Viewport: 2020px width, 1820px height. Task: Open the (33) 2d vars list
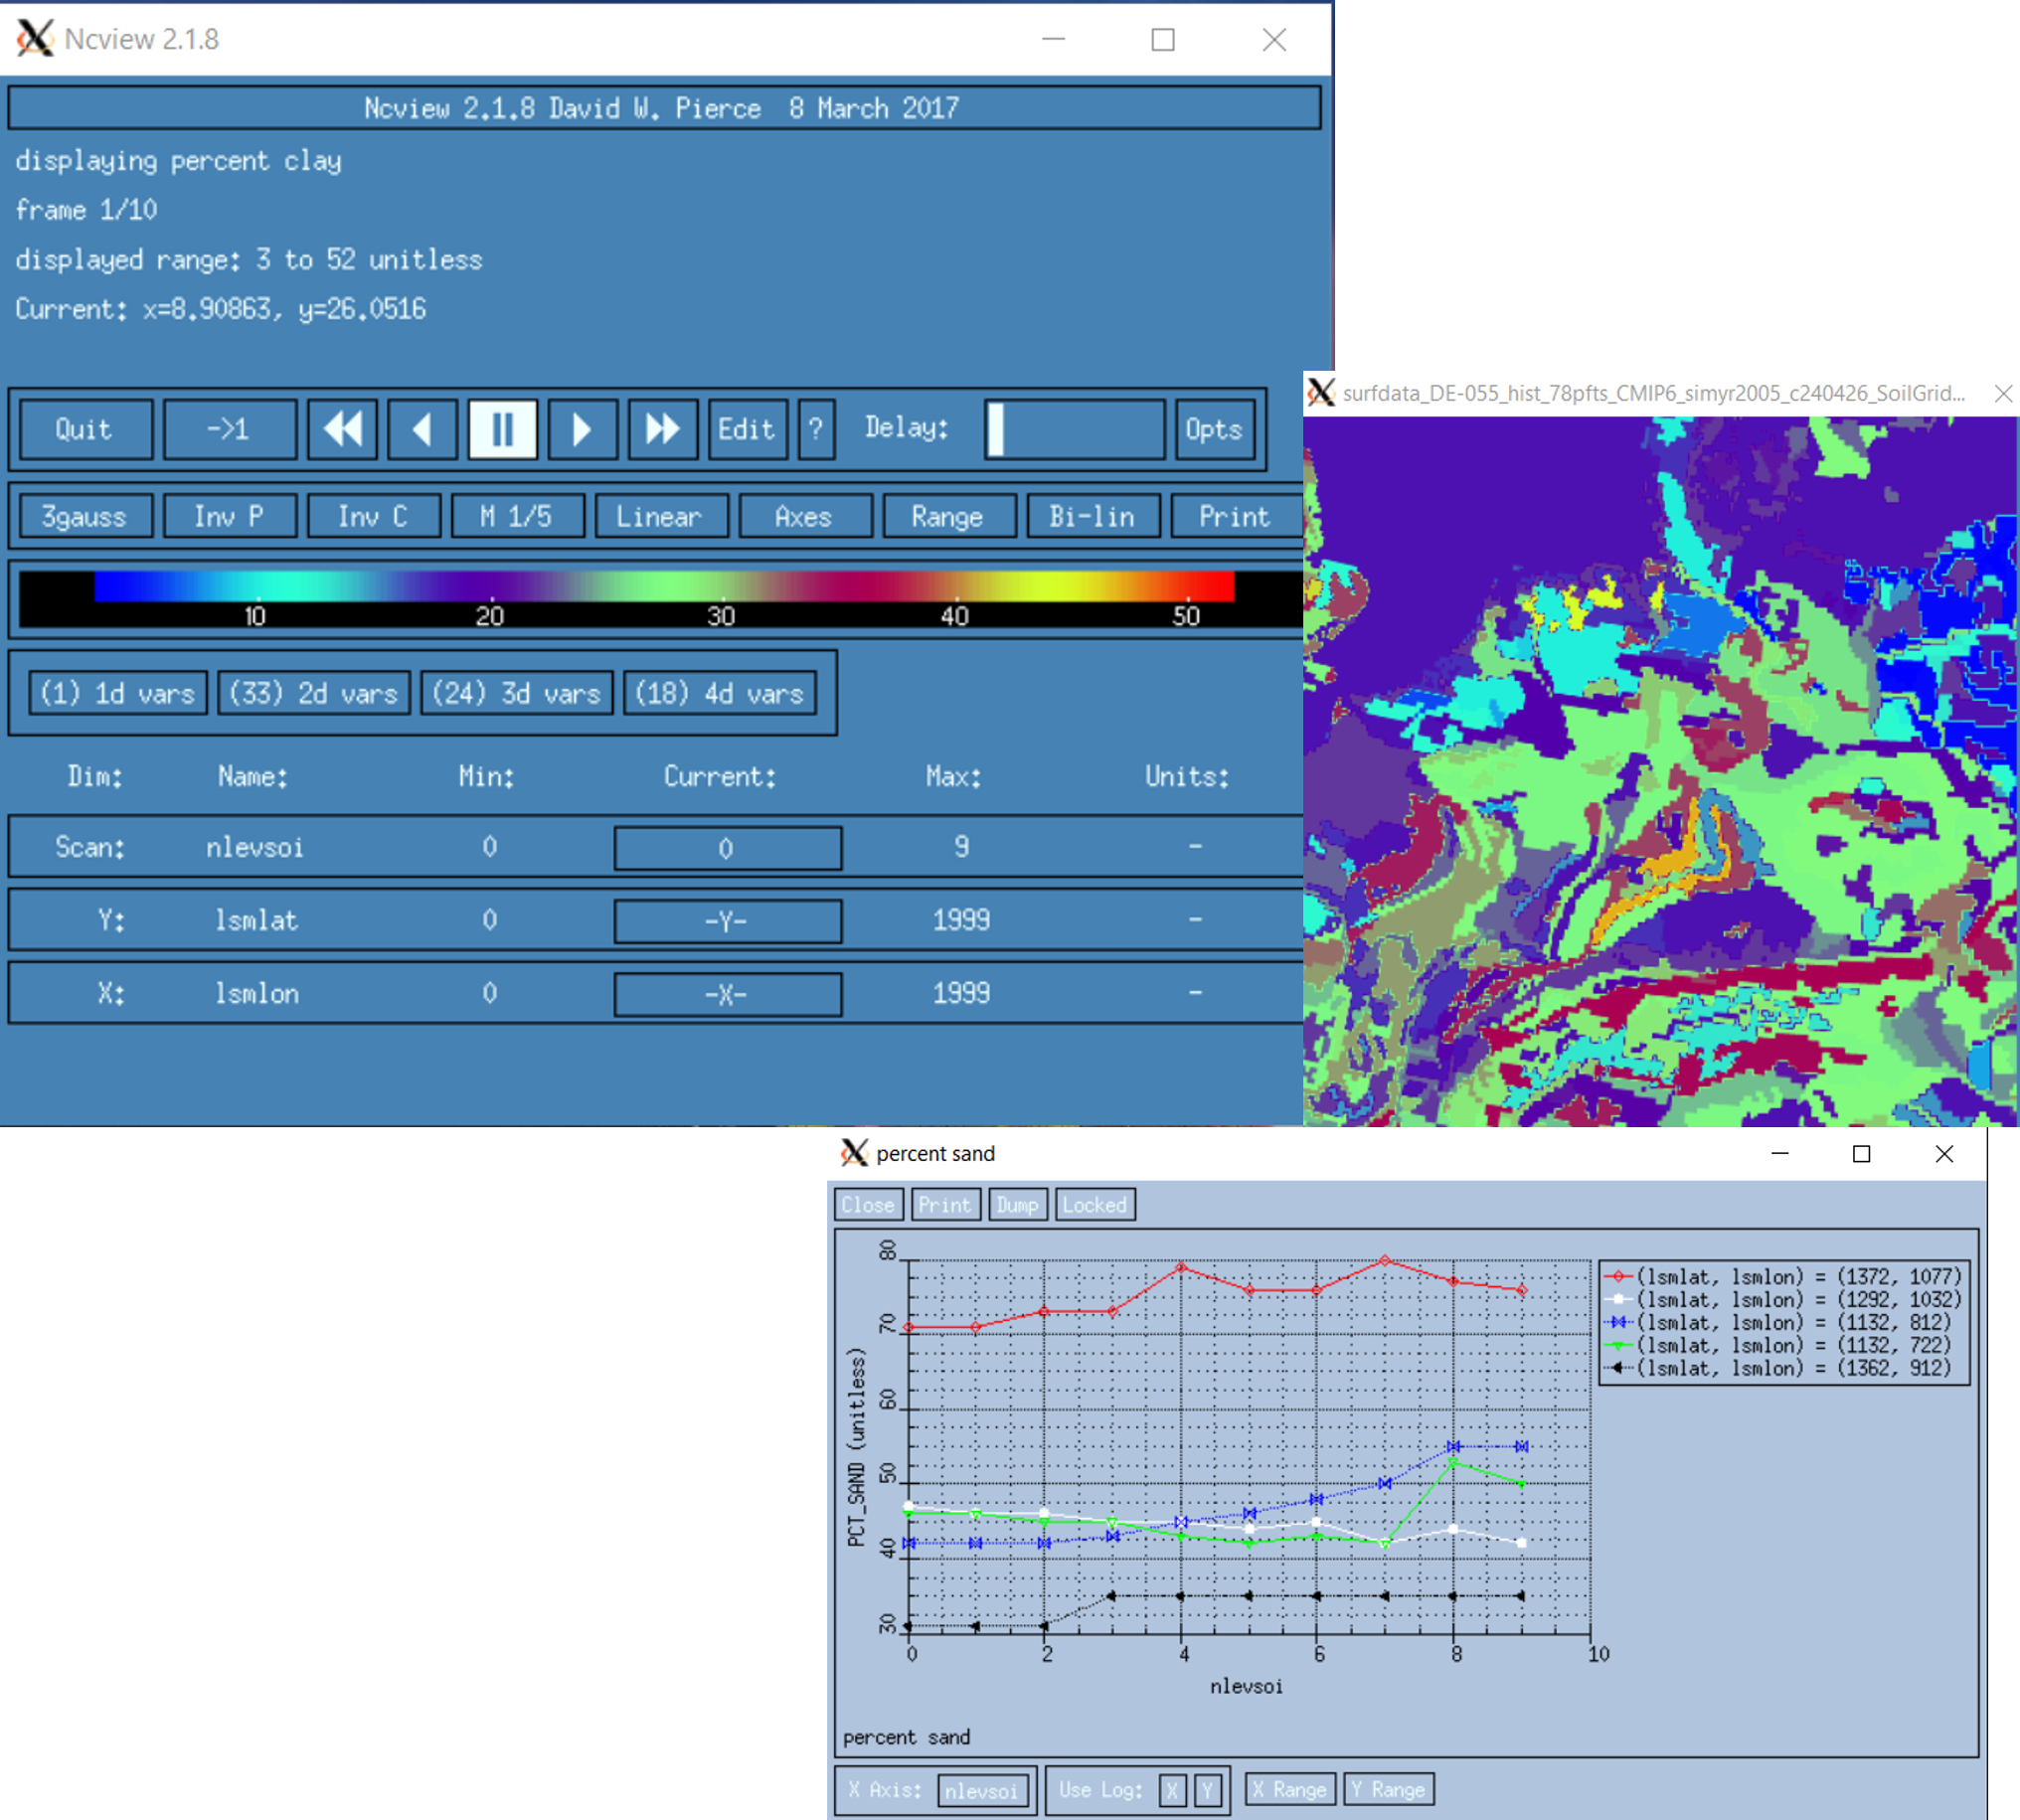[313, 693]
